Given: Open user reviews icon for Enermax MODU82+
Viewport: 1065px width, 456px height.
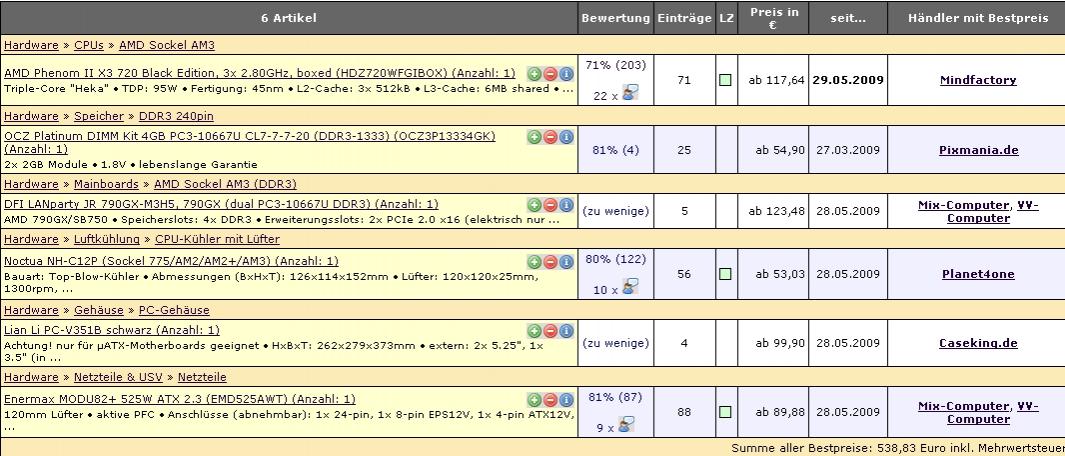Looking at the screenshot, I should pos(630,425).
